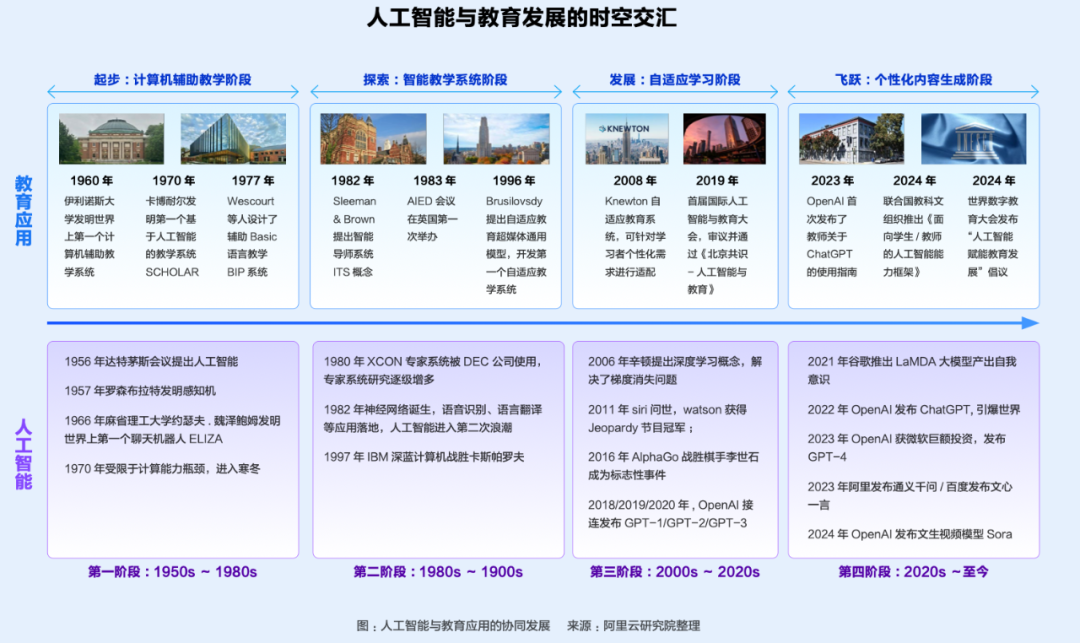Image resolution: width=1080 pixels, height=643 pixels.
Task: Click the heading 发展：自适应学习阶段
Action: tap(675, 80)
